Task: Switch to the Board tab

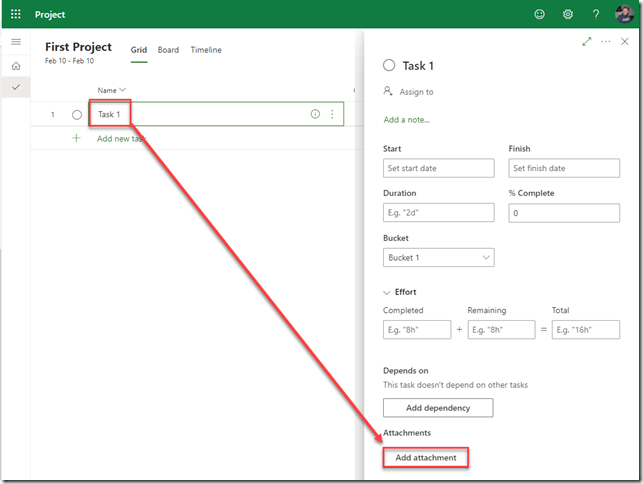Action: pos(168,50)
